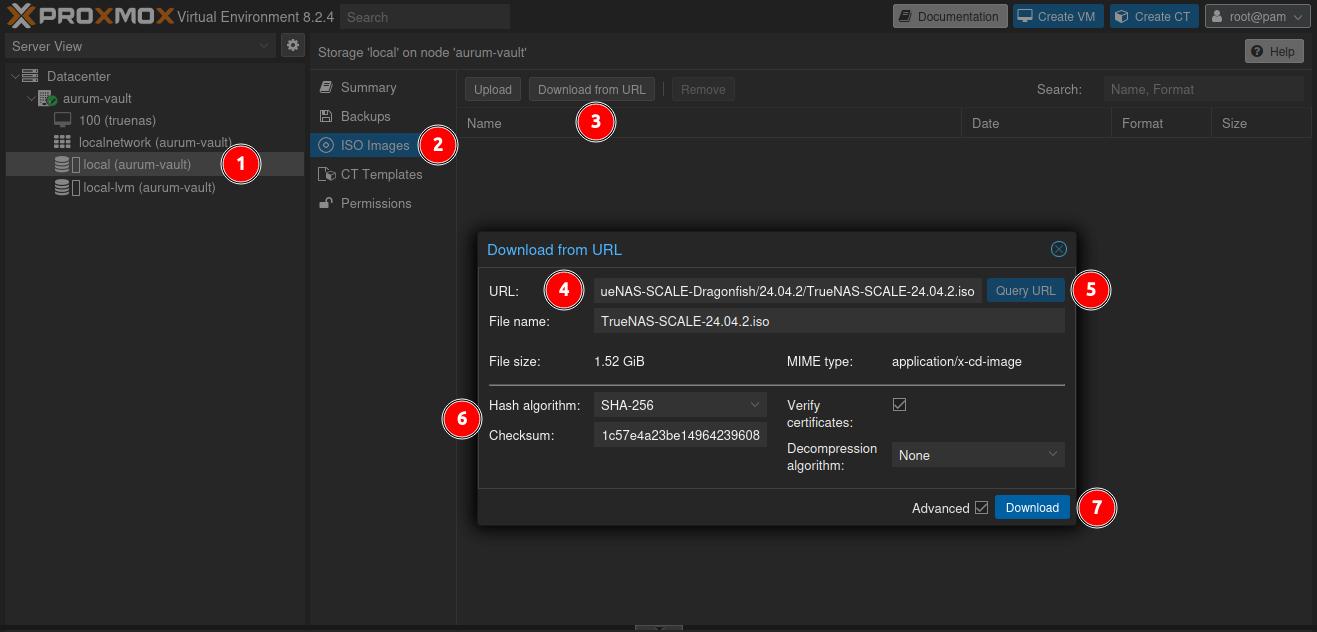Click the Create VM button
The image size is (1317, 632).
pos(1059,16)
